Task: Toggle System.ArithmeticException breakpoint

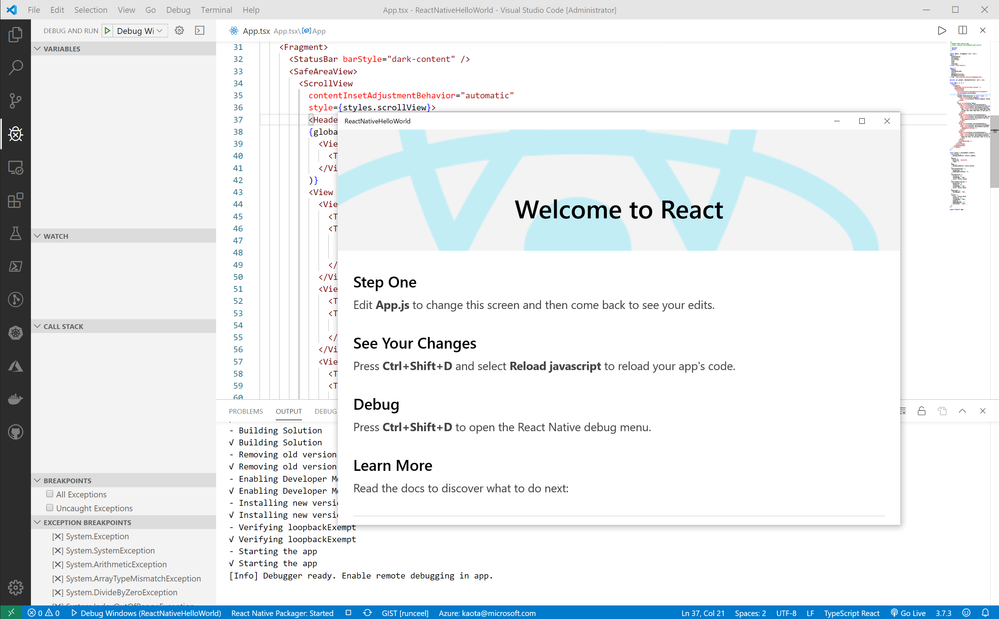Action: (57, 565)
